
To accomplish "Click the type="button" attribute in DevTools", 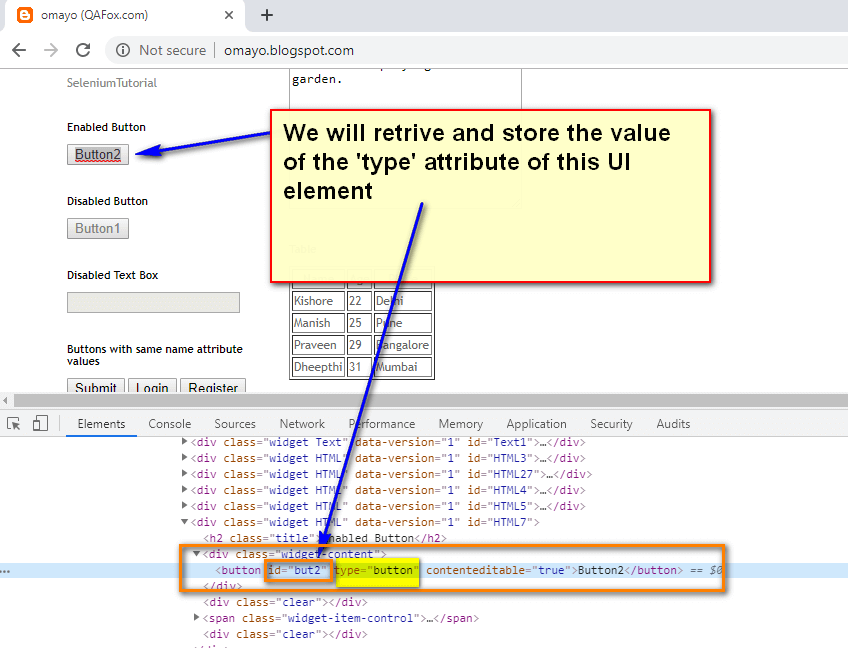I will [377, 570].
